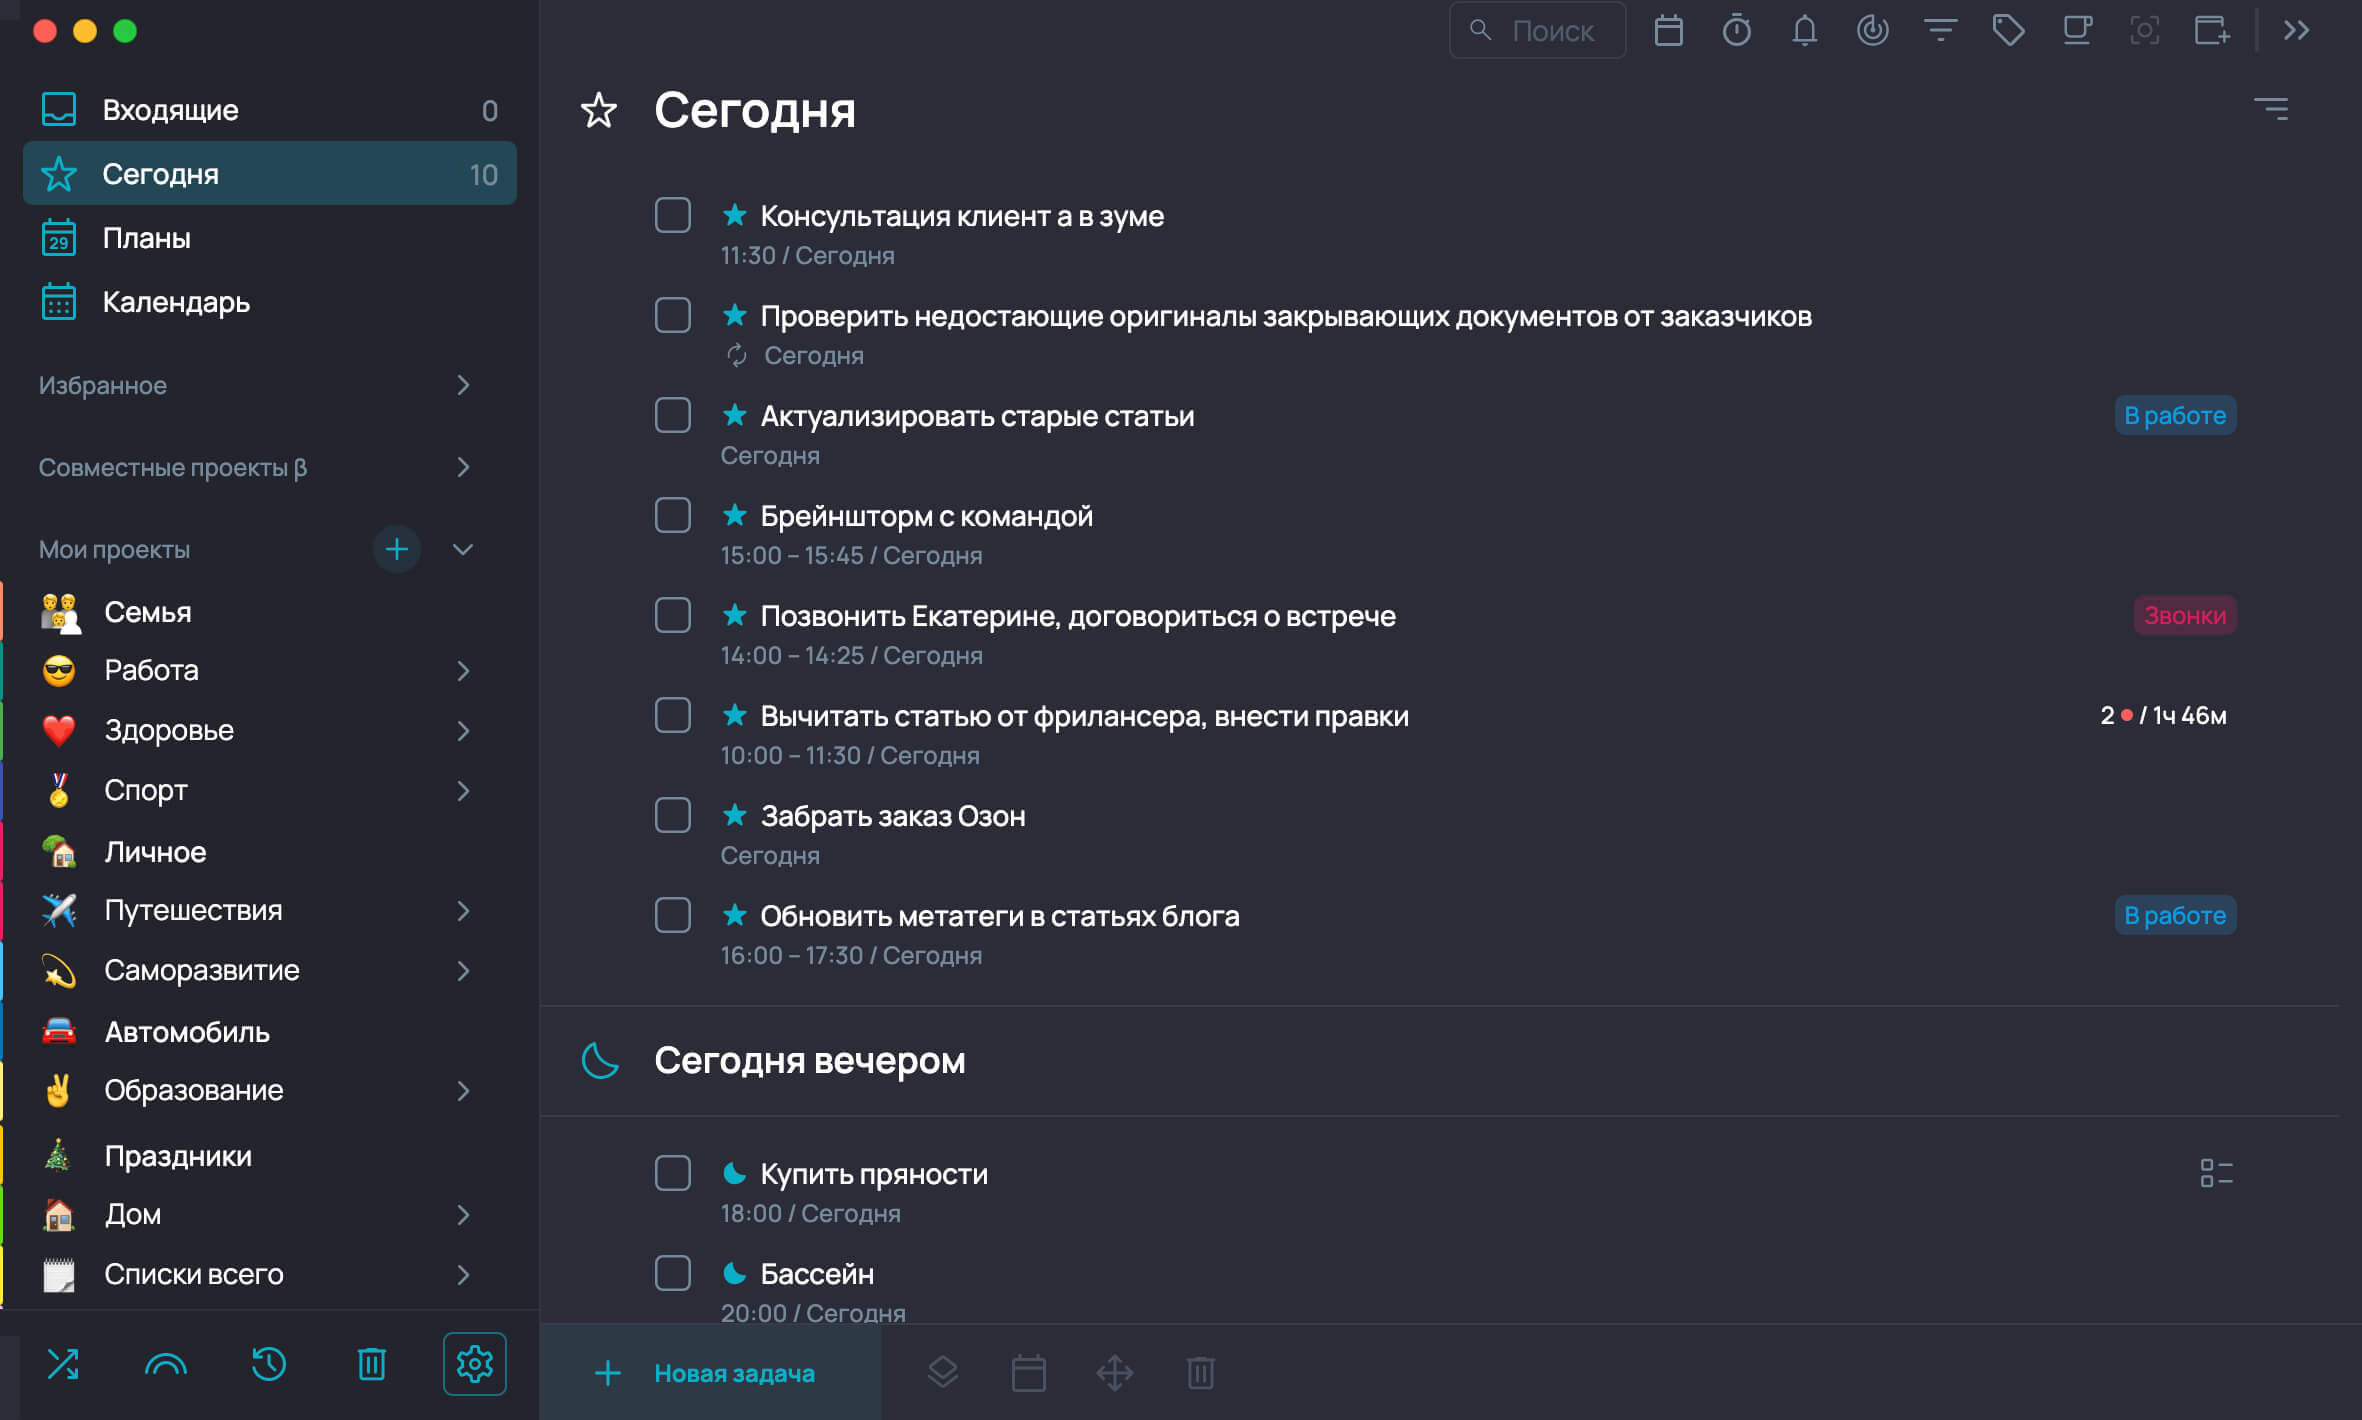
Task: Open the trash icon in sidebar footer
Action: (371, 1364)
